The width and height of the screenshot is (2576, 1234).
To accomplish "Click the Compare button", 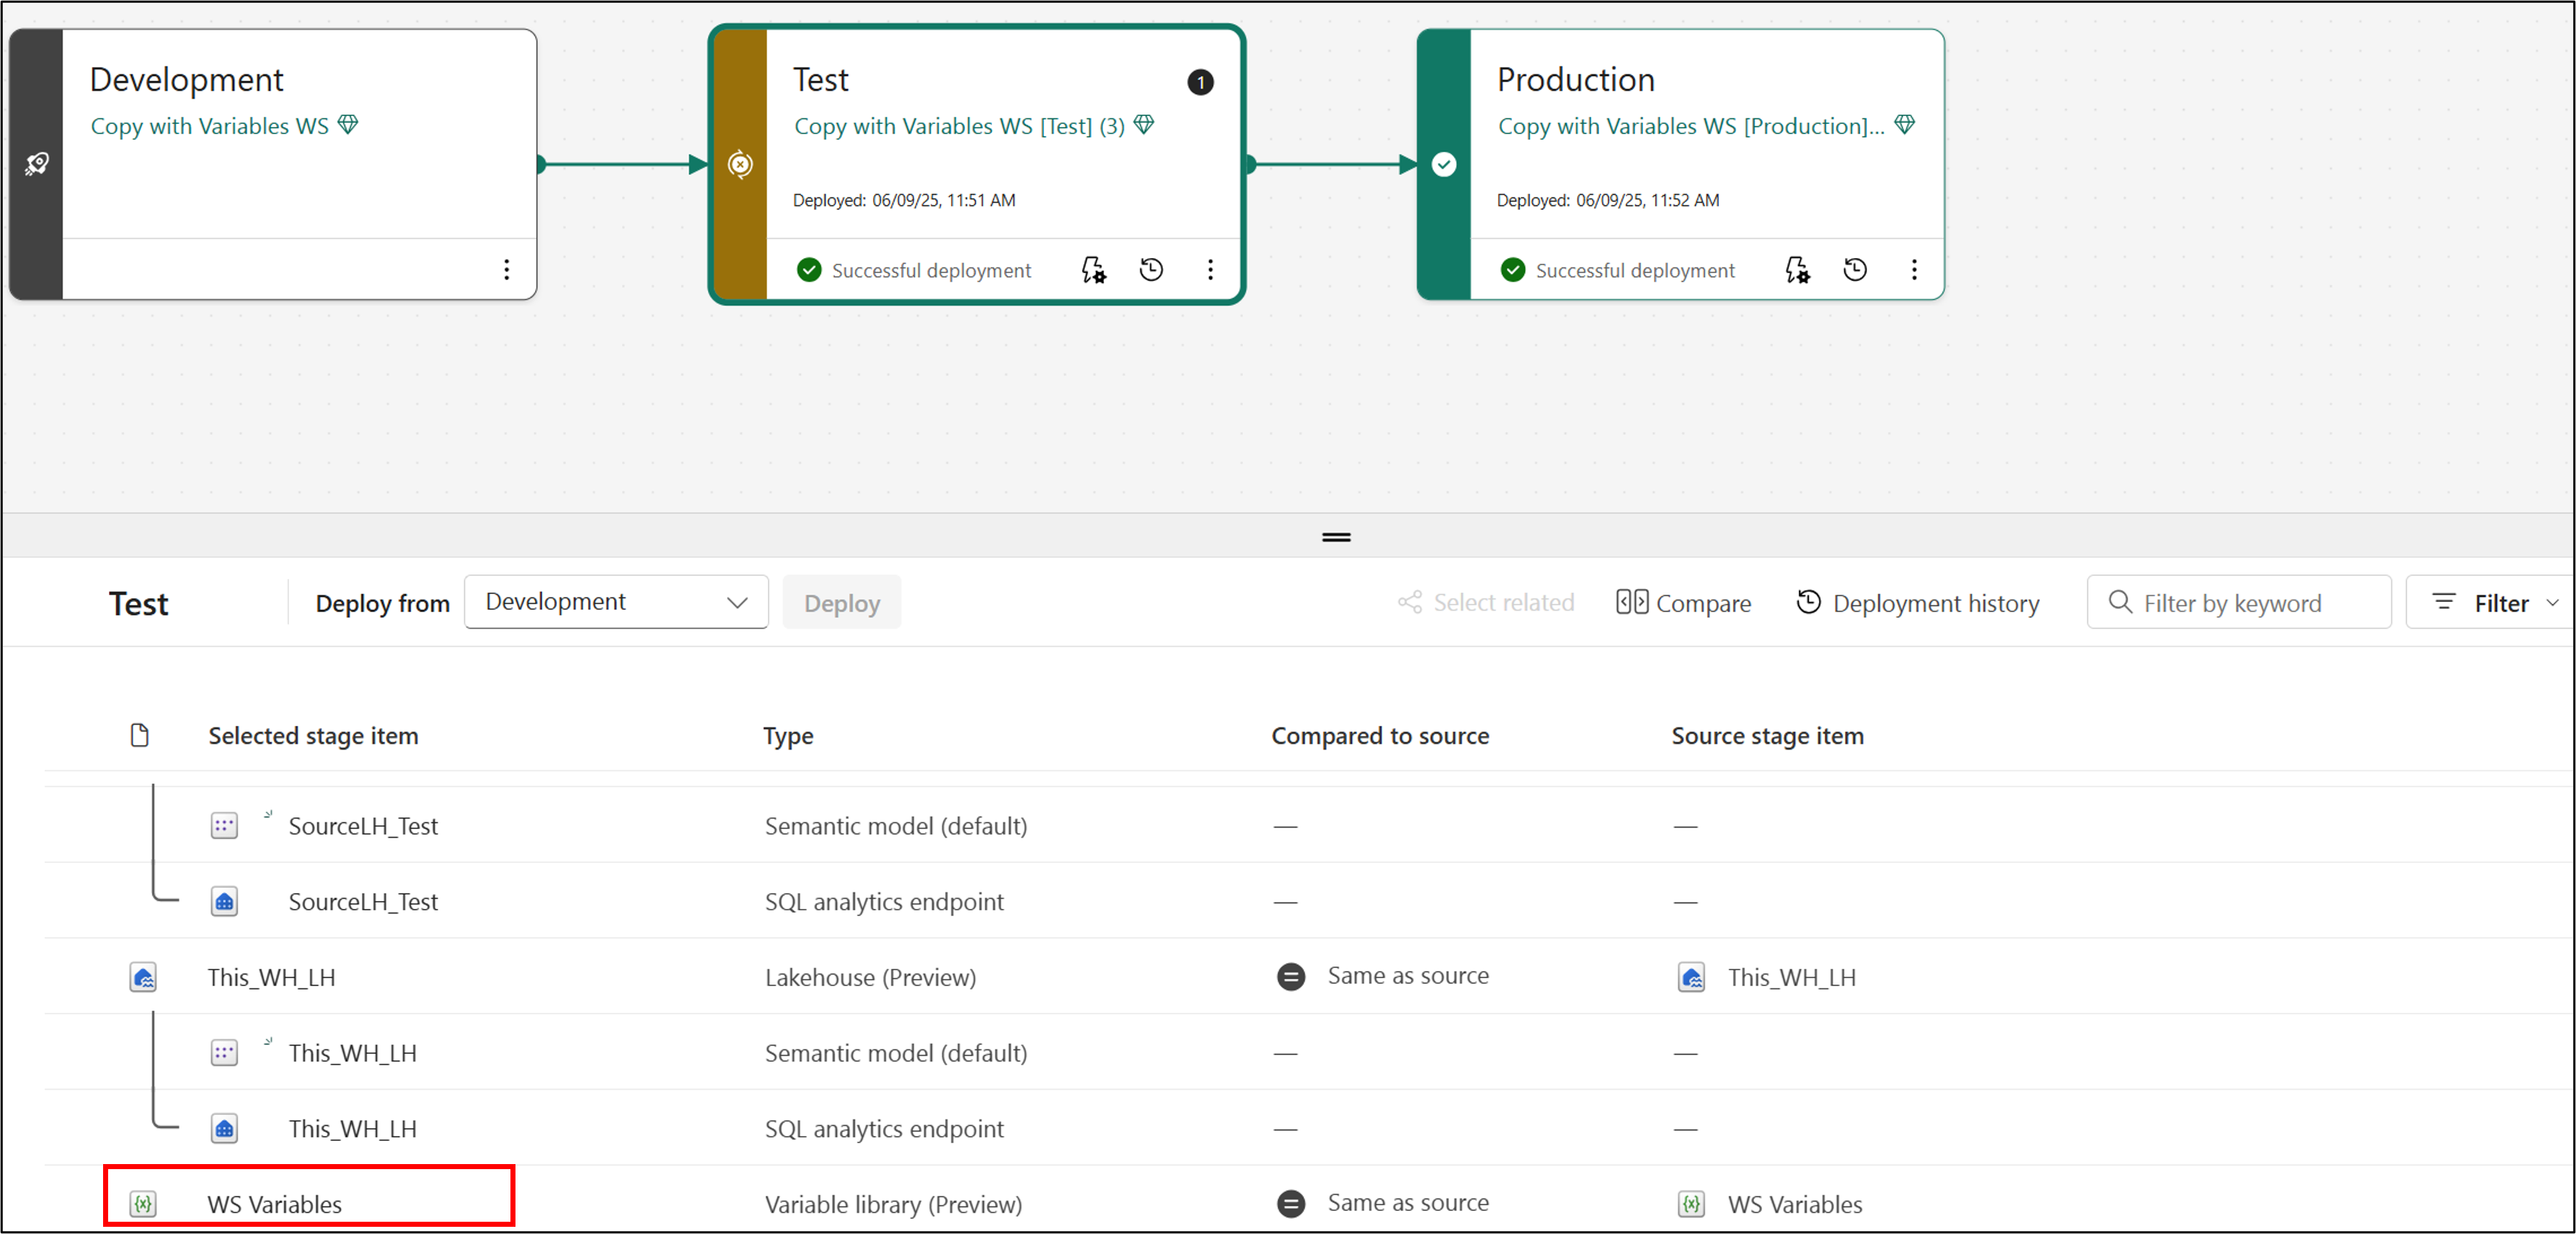I will 1684,603.
